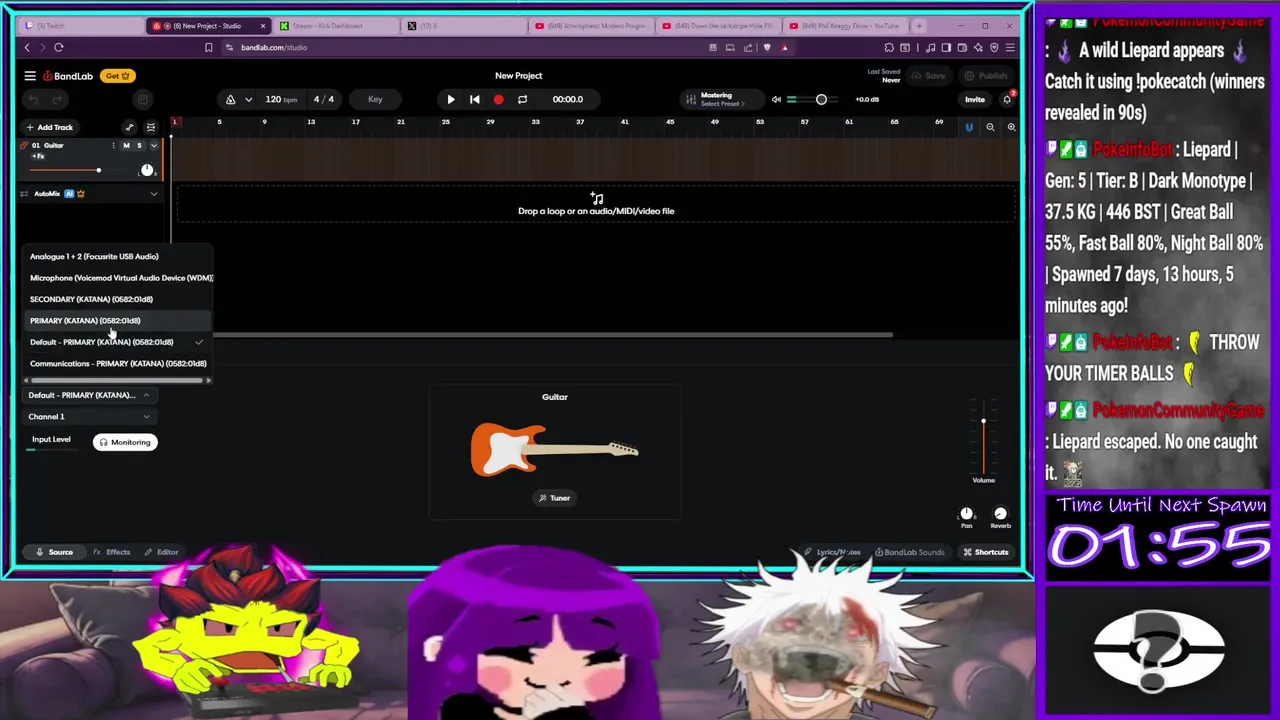Open Lyrics/Notes panel
The image size is (1280, 720).
point(833,552)
